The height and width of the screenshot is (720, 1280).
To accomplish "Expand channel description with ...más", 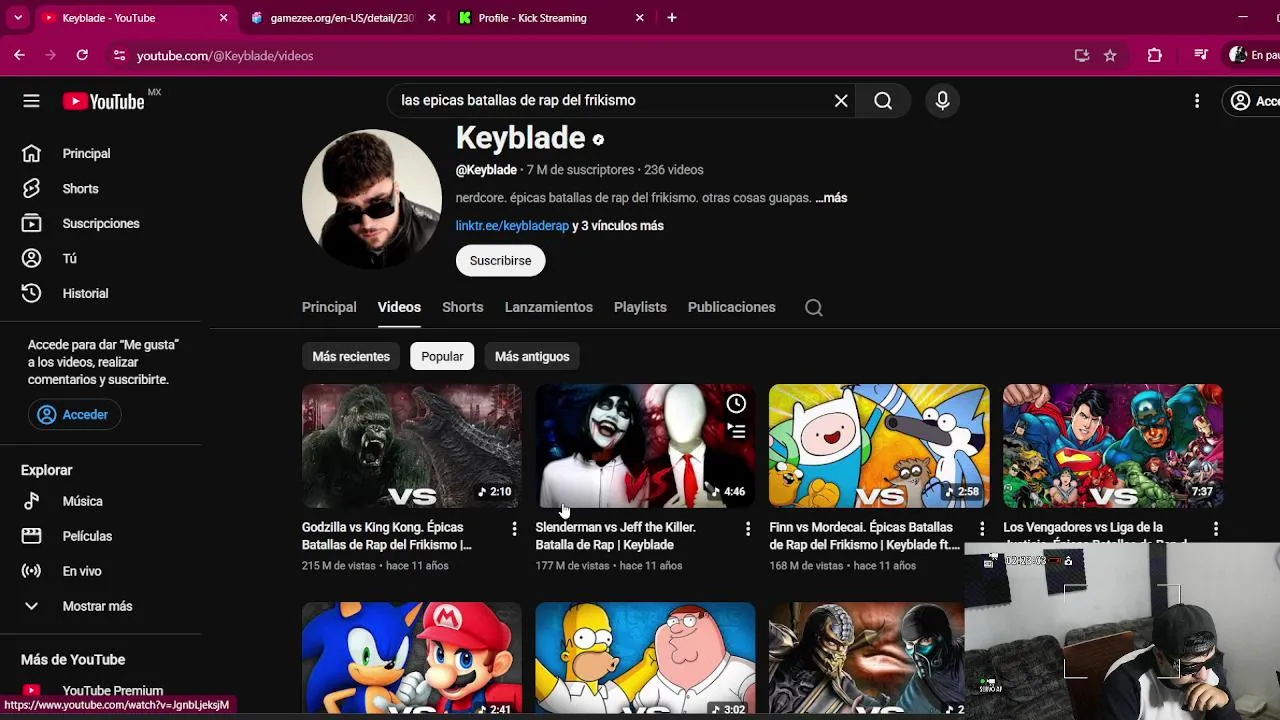I will pos(831,198).
